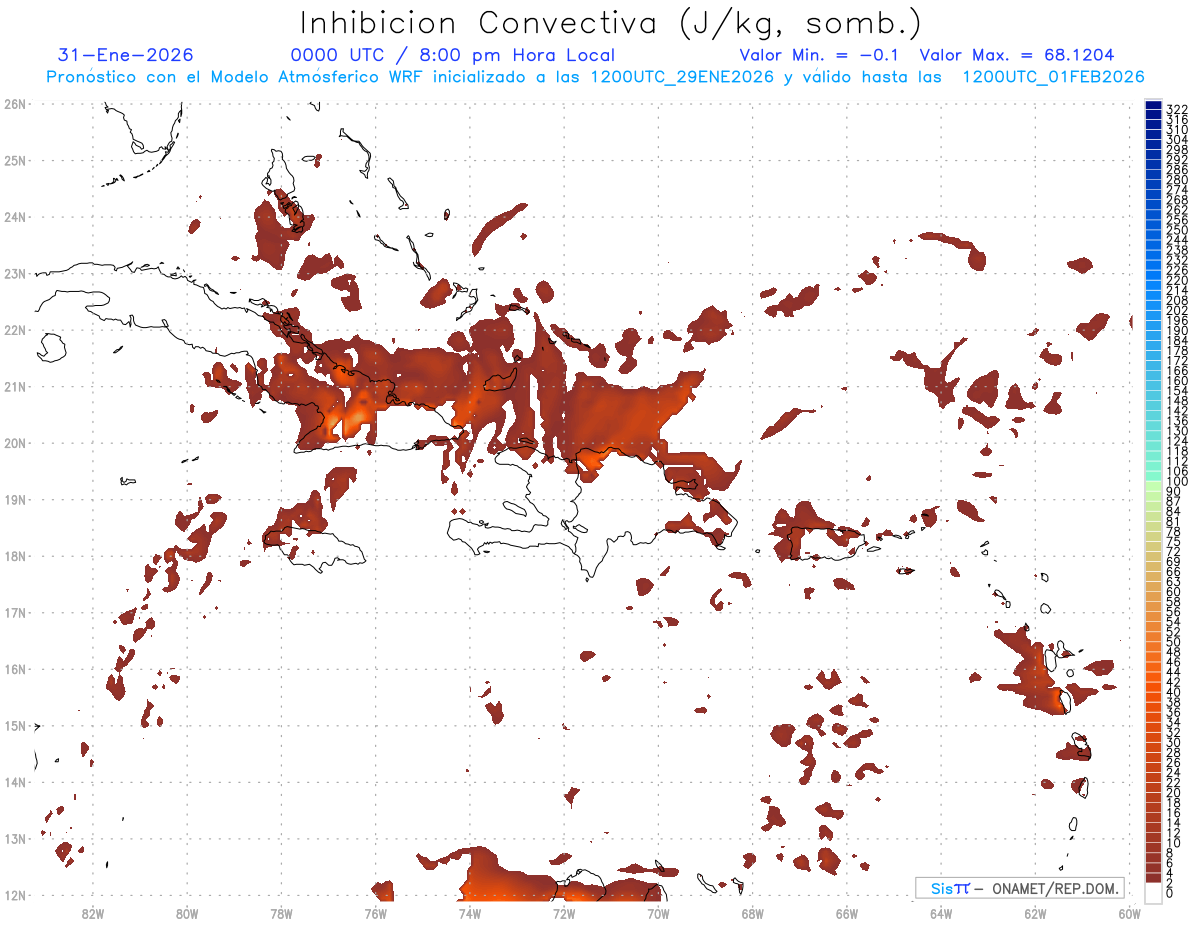The image size is (1200, 927).
Task: Click the 16N latitude label
Action: (x=16, y=669)
